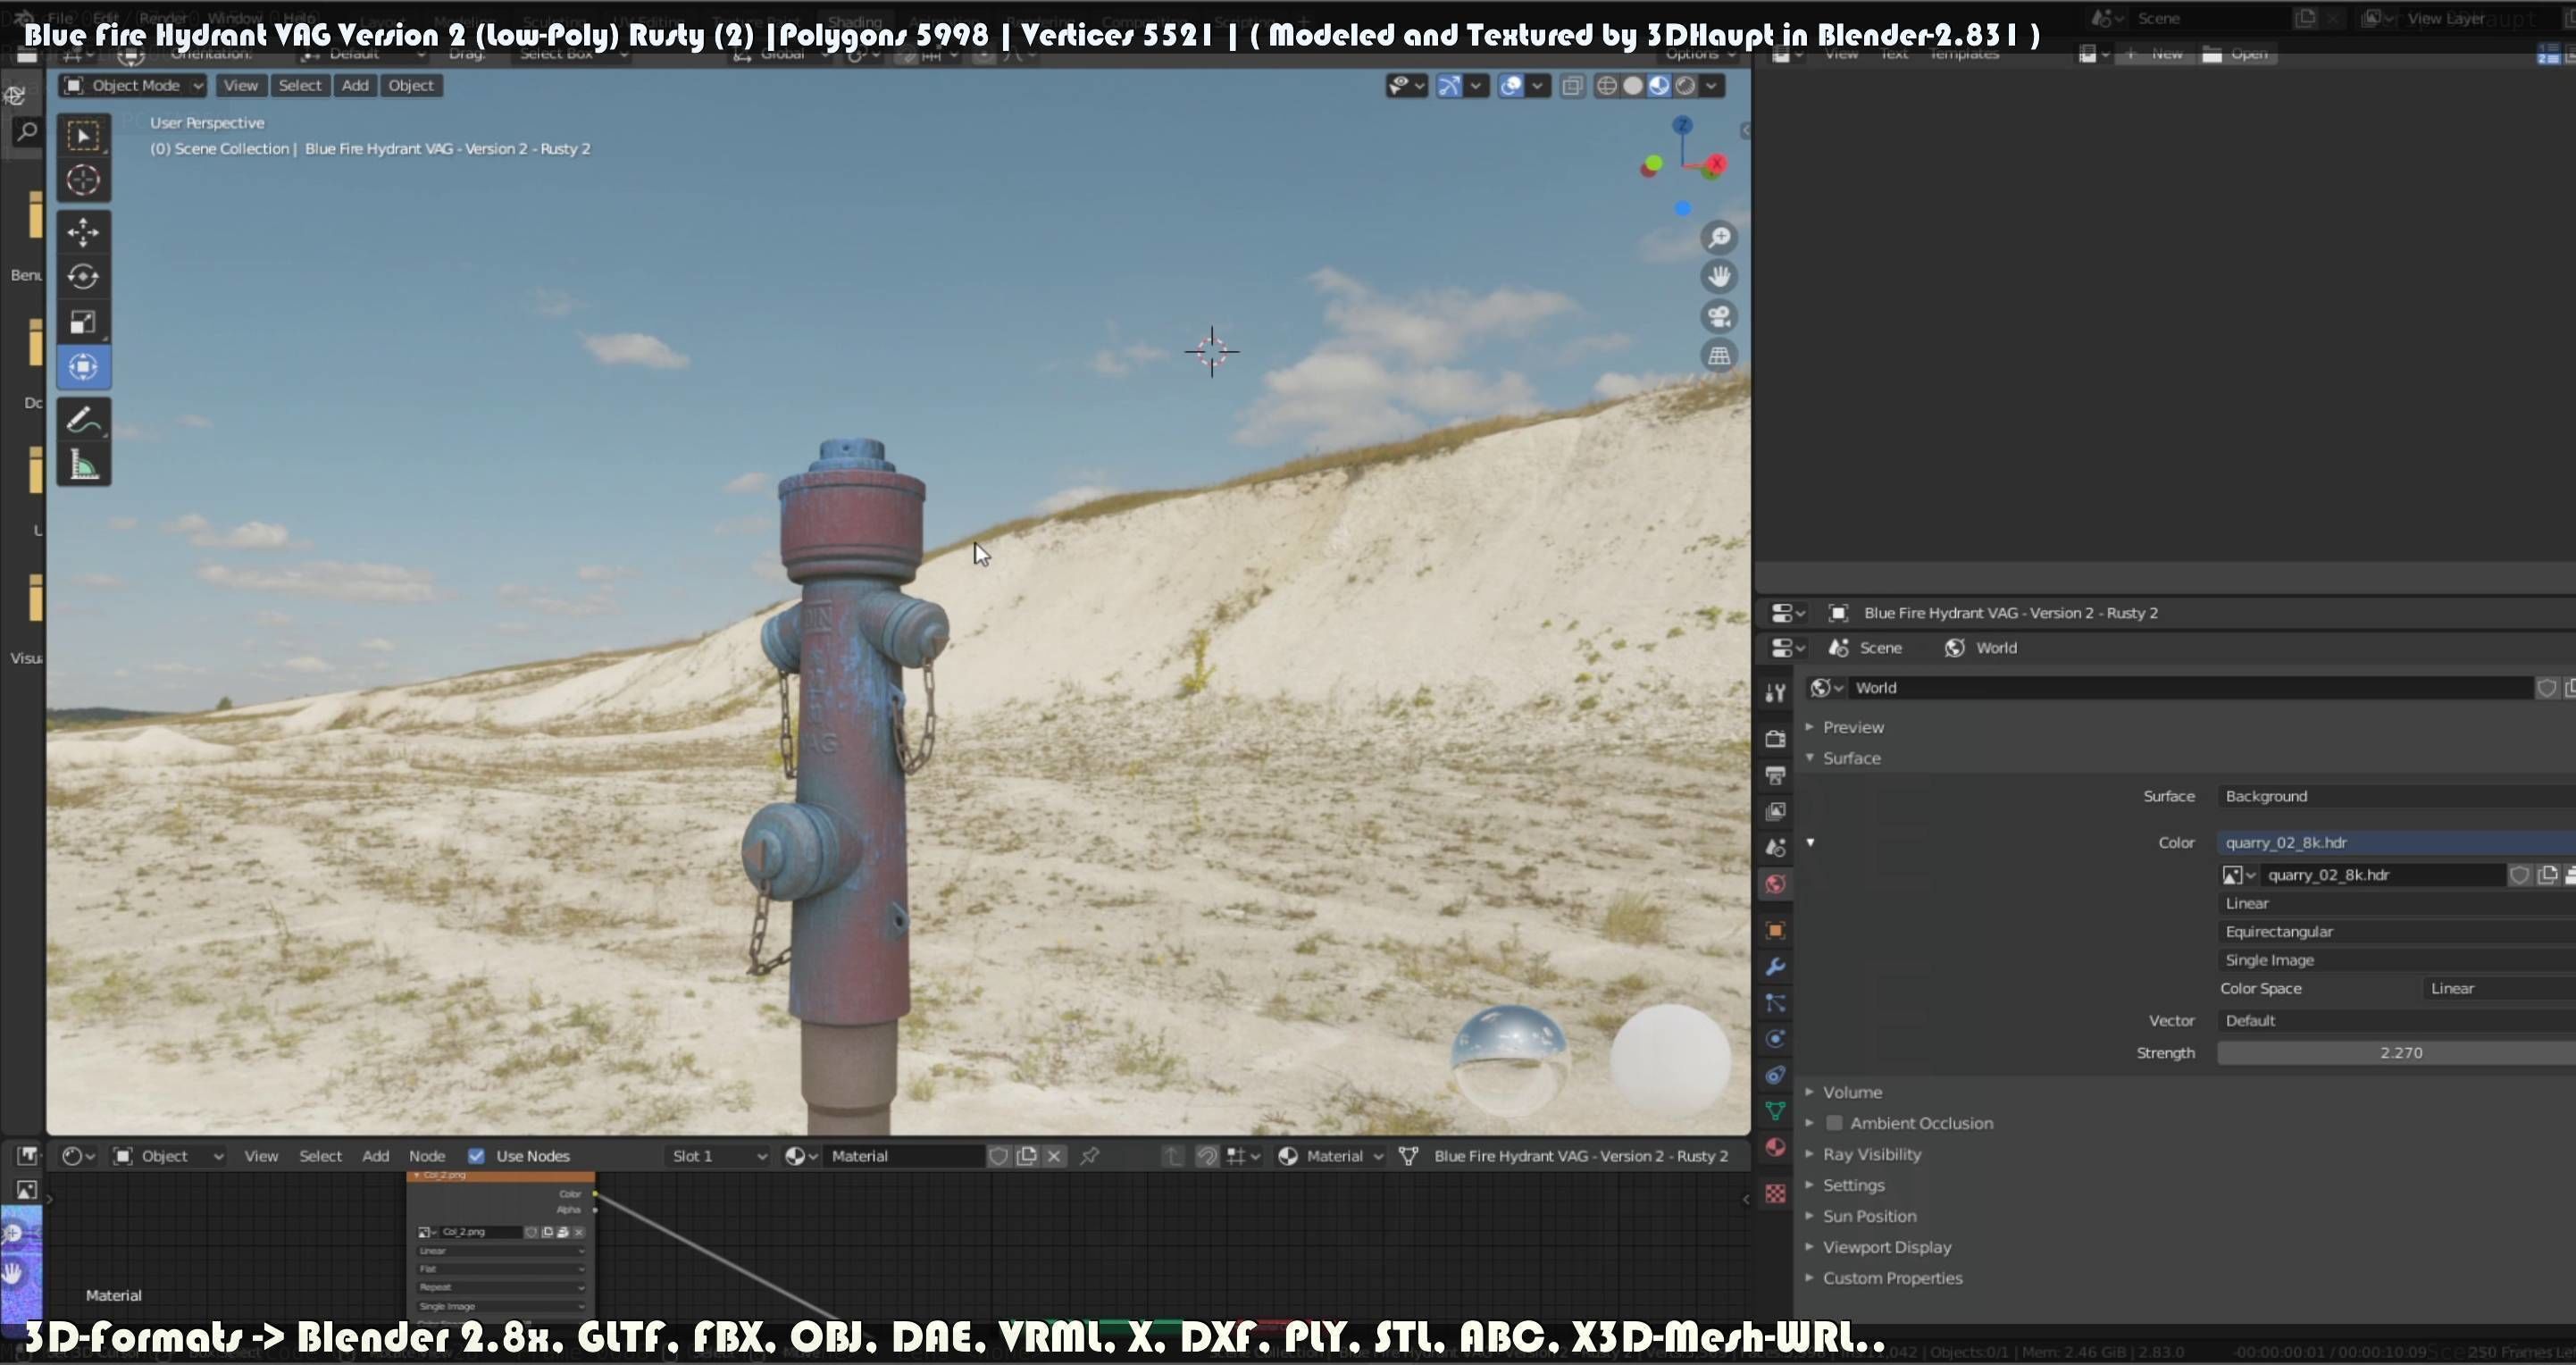Open the Physics properties tab

(x=1775, y=1038)
